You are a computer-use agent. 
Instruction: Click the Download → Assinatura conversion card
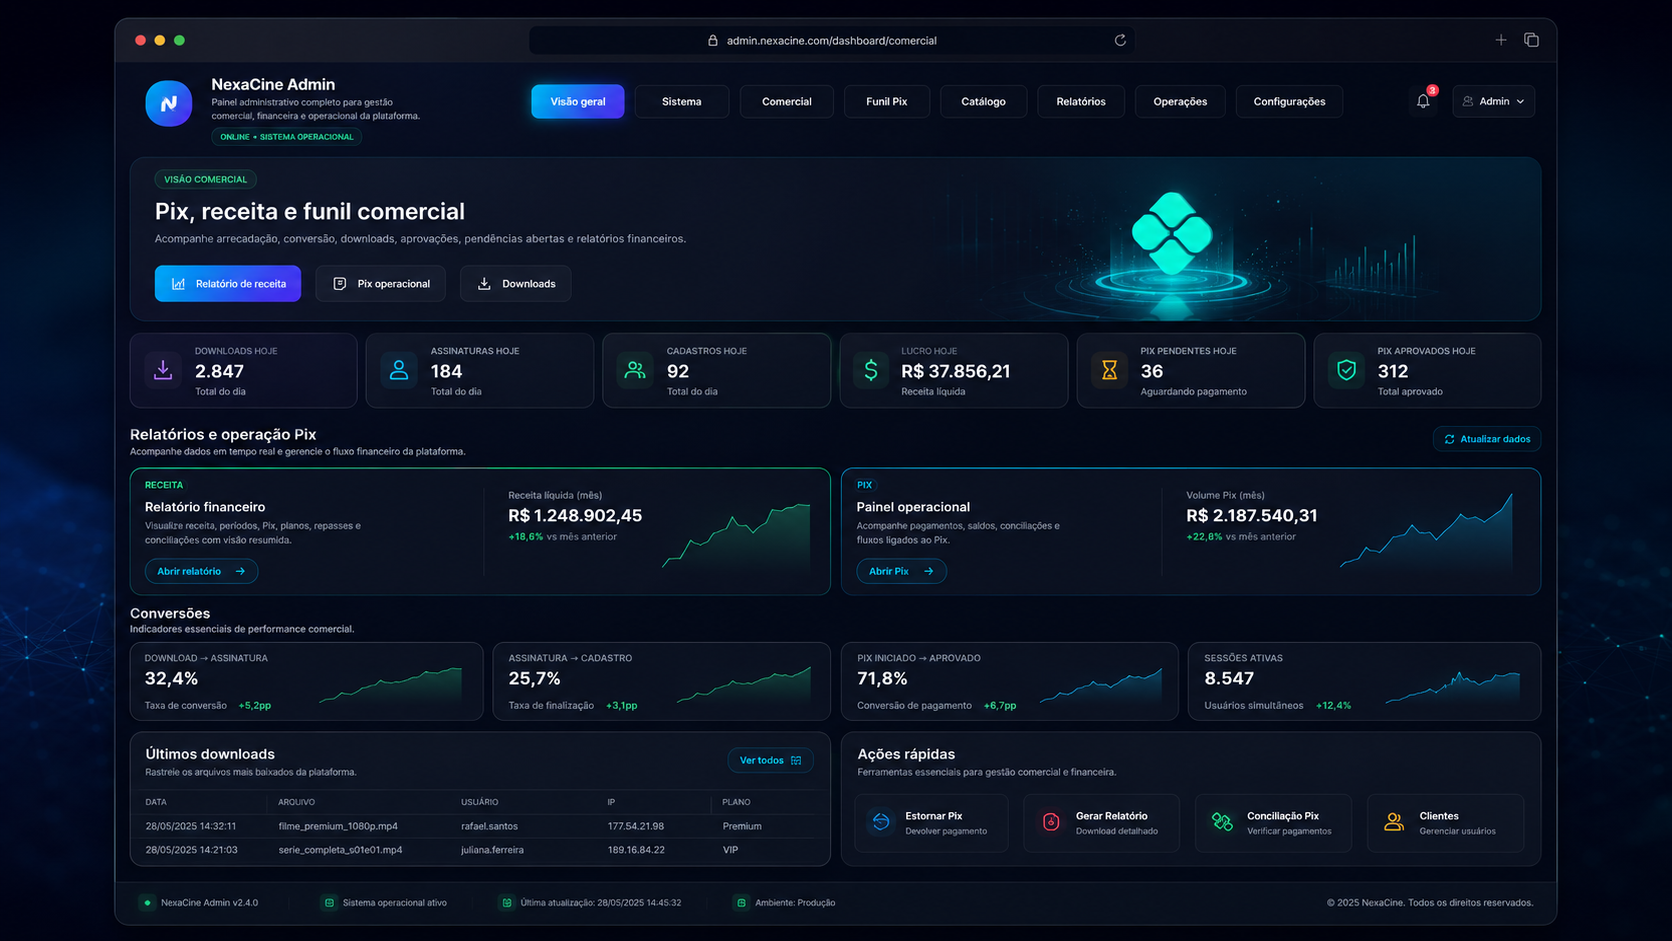(x=306, y=681)
